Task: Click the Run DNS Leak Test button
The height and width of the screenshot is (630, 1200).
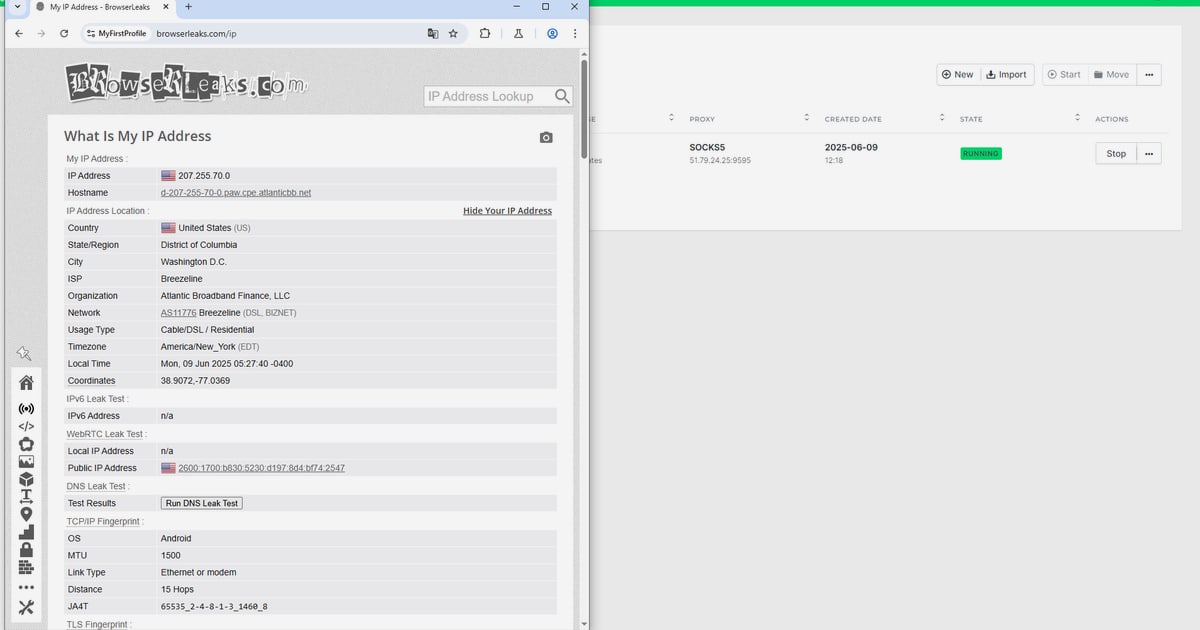Action: pyautogui.click(x=202, y=503)
